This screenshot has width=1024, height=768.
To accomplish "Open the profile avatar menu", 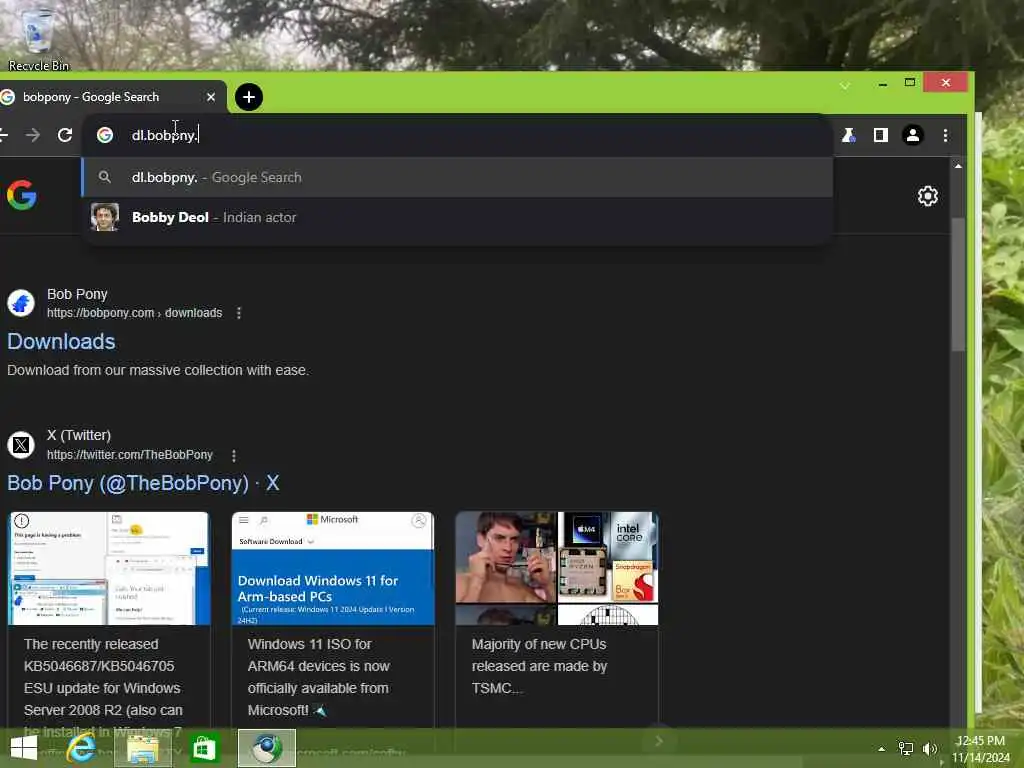I will coord(912,135).
